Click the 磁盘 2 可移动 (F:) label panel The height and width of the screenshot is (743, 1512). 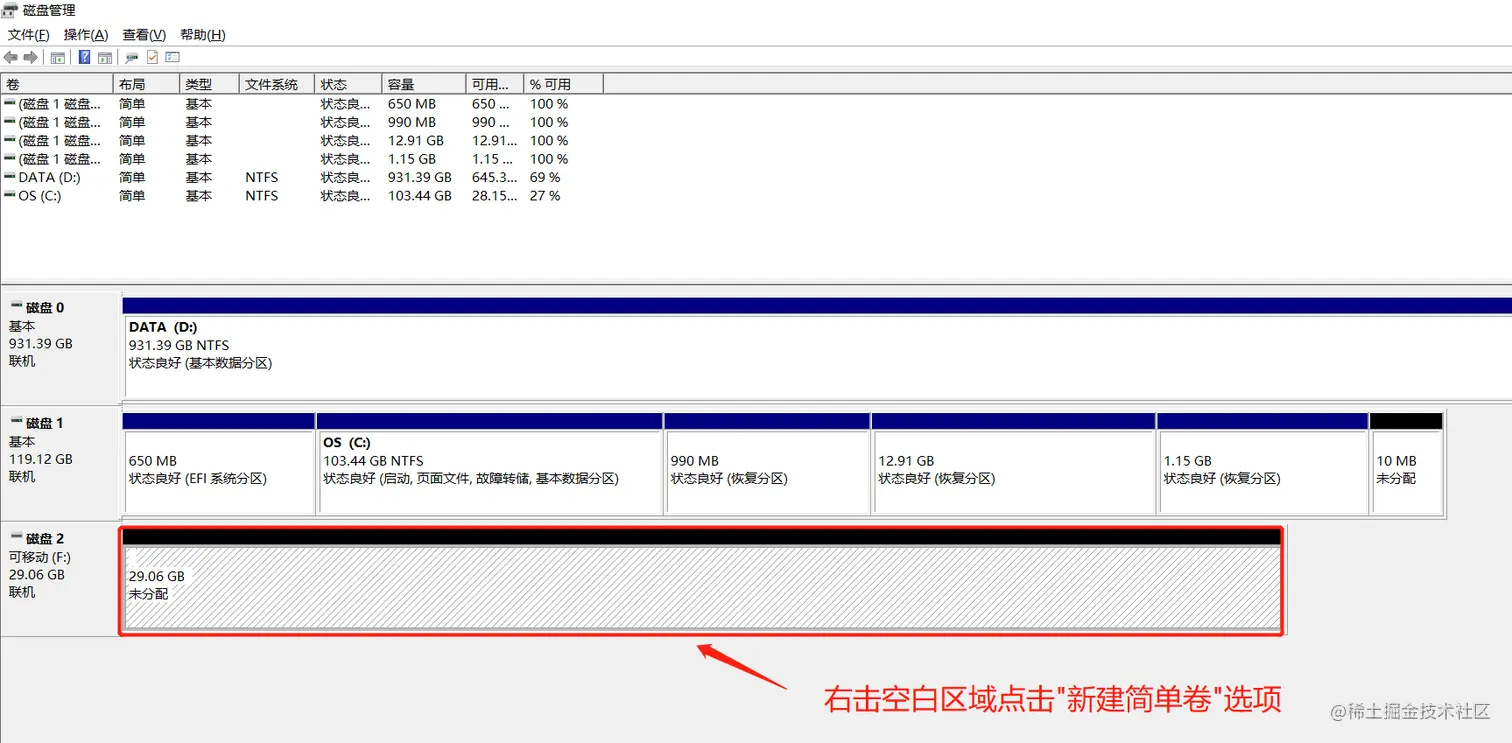click(x=61, y=578)
